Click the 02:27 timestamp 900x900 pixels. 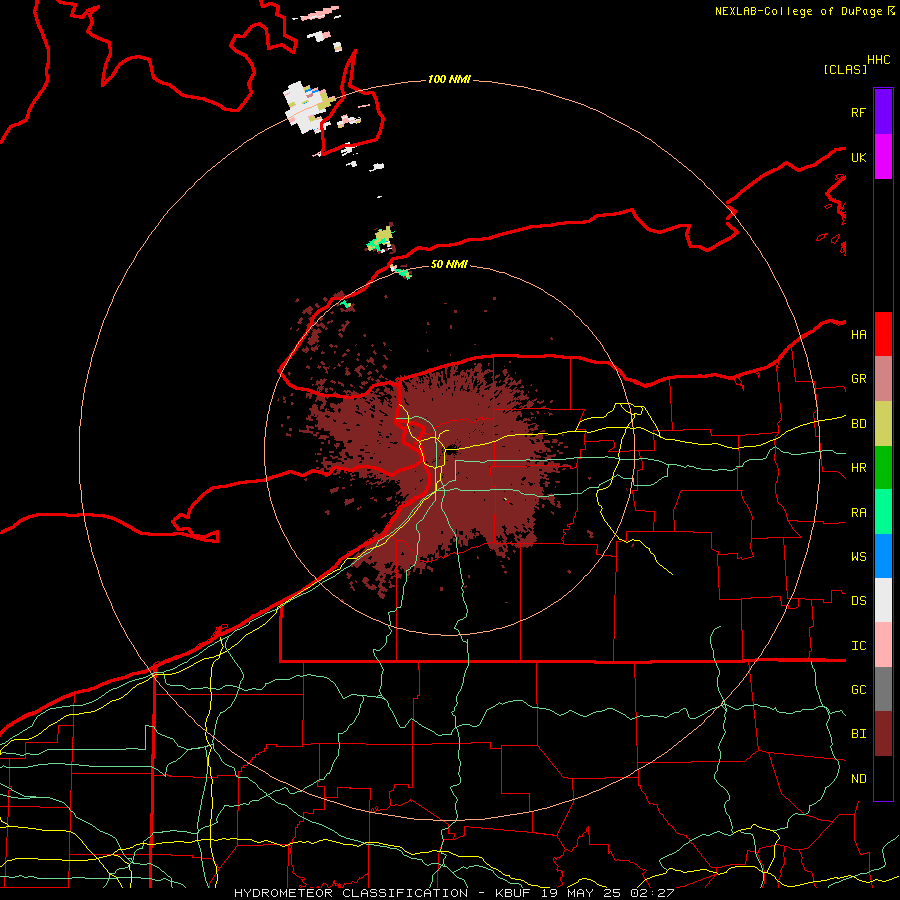click(x=652, y=893)
